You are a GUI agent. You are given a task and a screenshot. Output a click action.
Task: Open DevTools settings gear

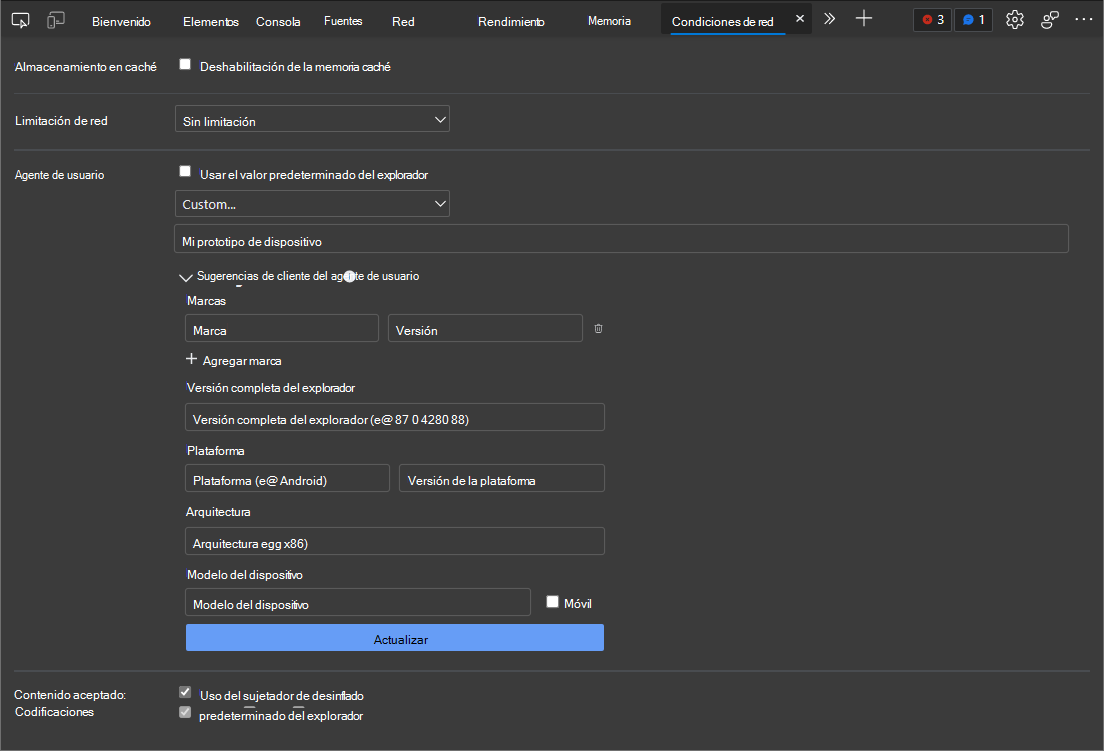point(1014,19)
